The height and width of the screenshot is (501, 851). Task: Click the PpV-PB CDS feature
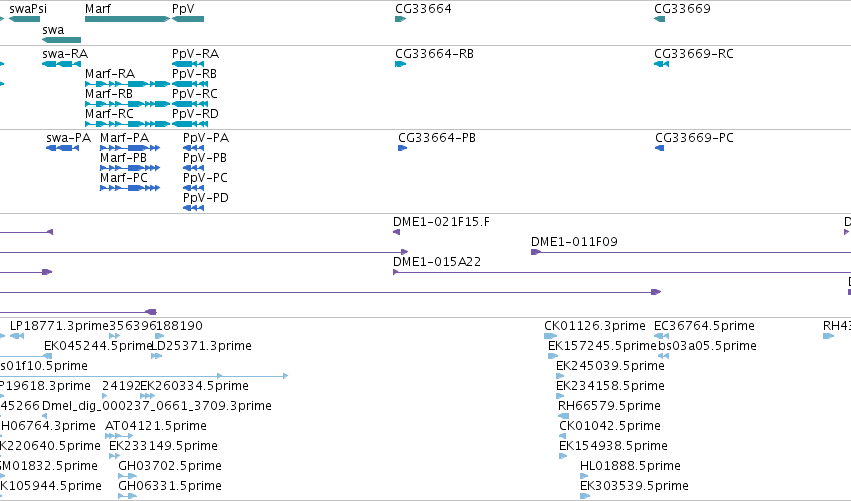click(x=194, y=168)
